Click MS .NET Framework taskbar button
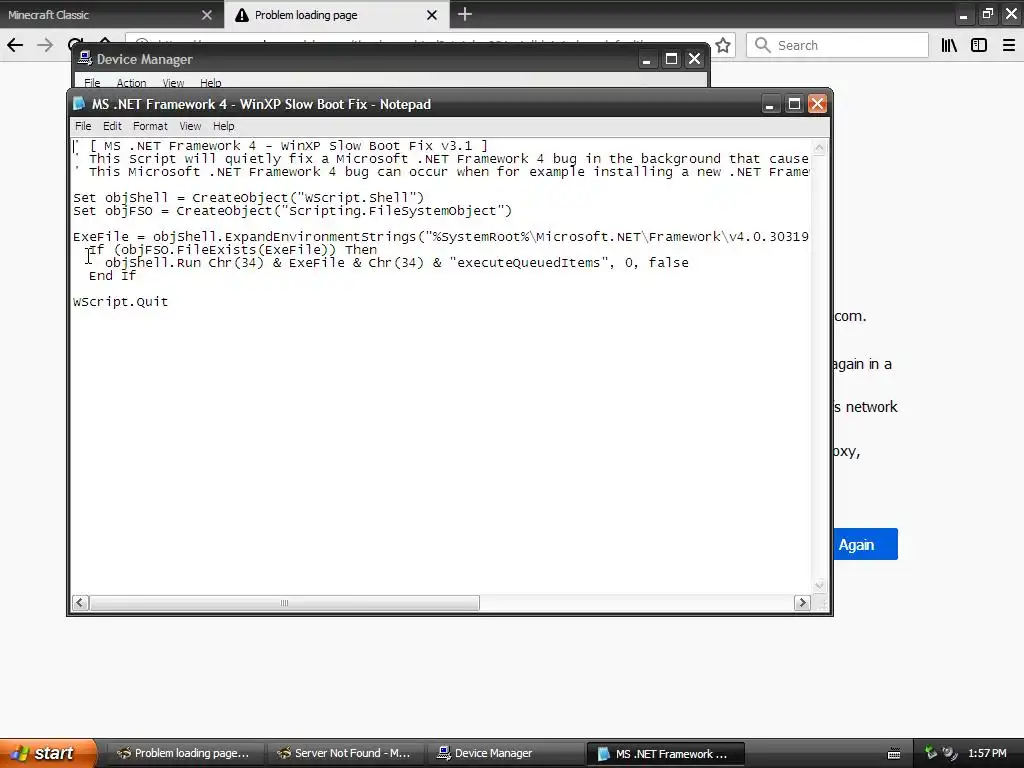The image size is (1024, 768). 665,753
